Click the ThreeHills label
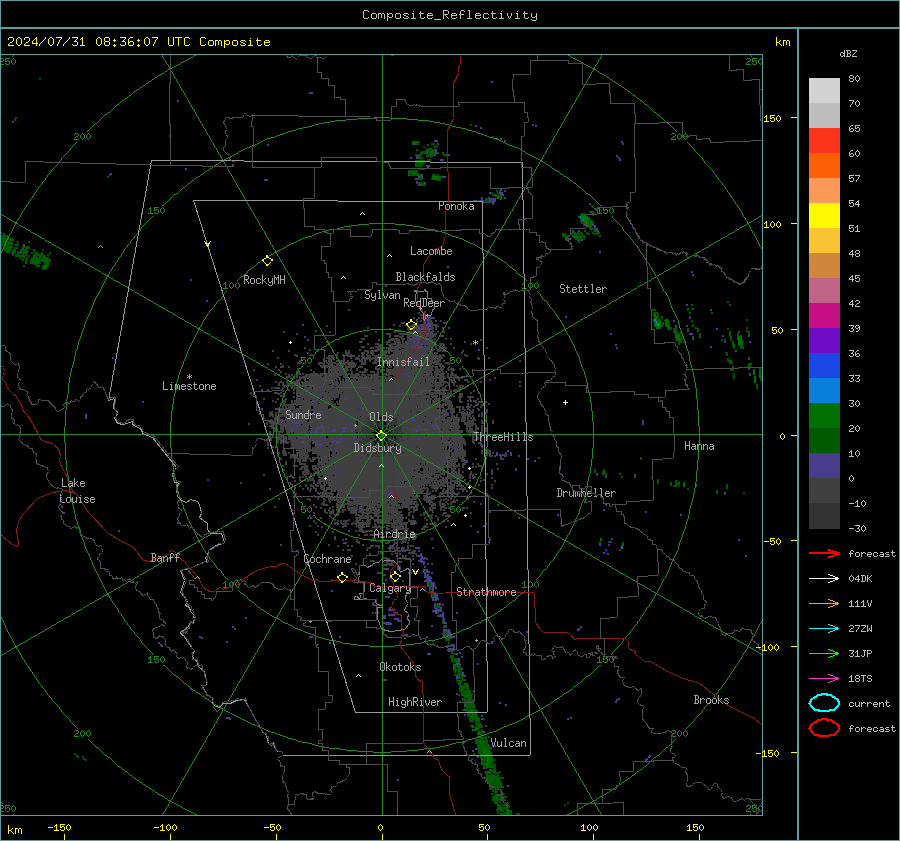Screen dimensions: 900x841 click(503, 437)
